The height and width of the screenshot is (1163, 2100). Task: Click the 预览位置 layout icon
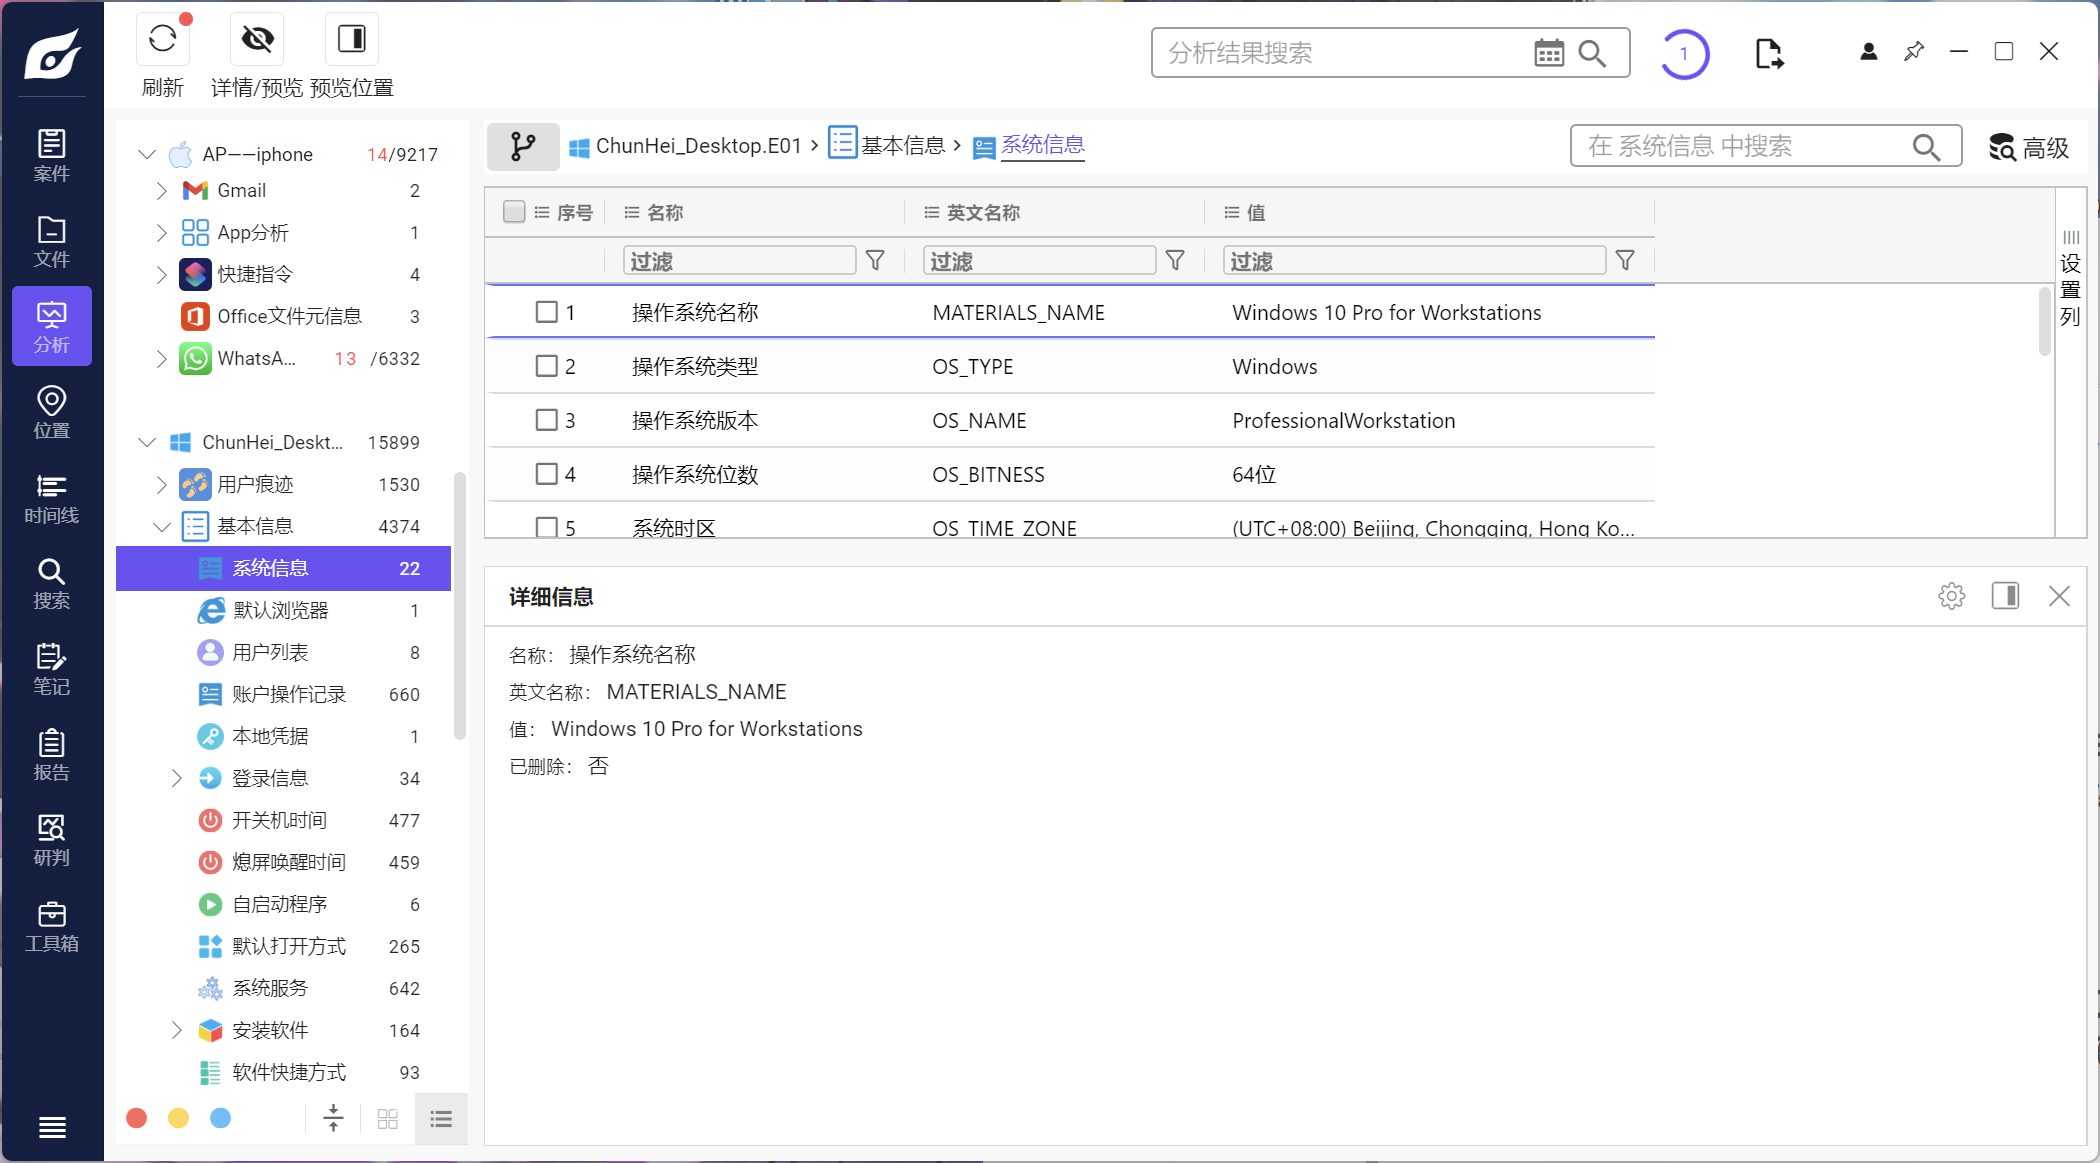tap(352, 39)
